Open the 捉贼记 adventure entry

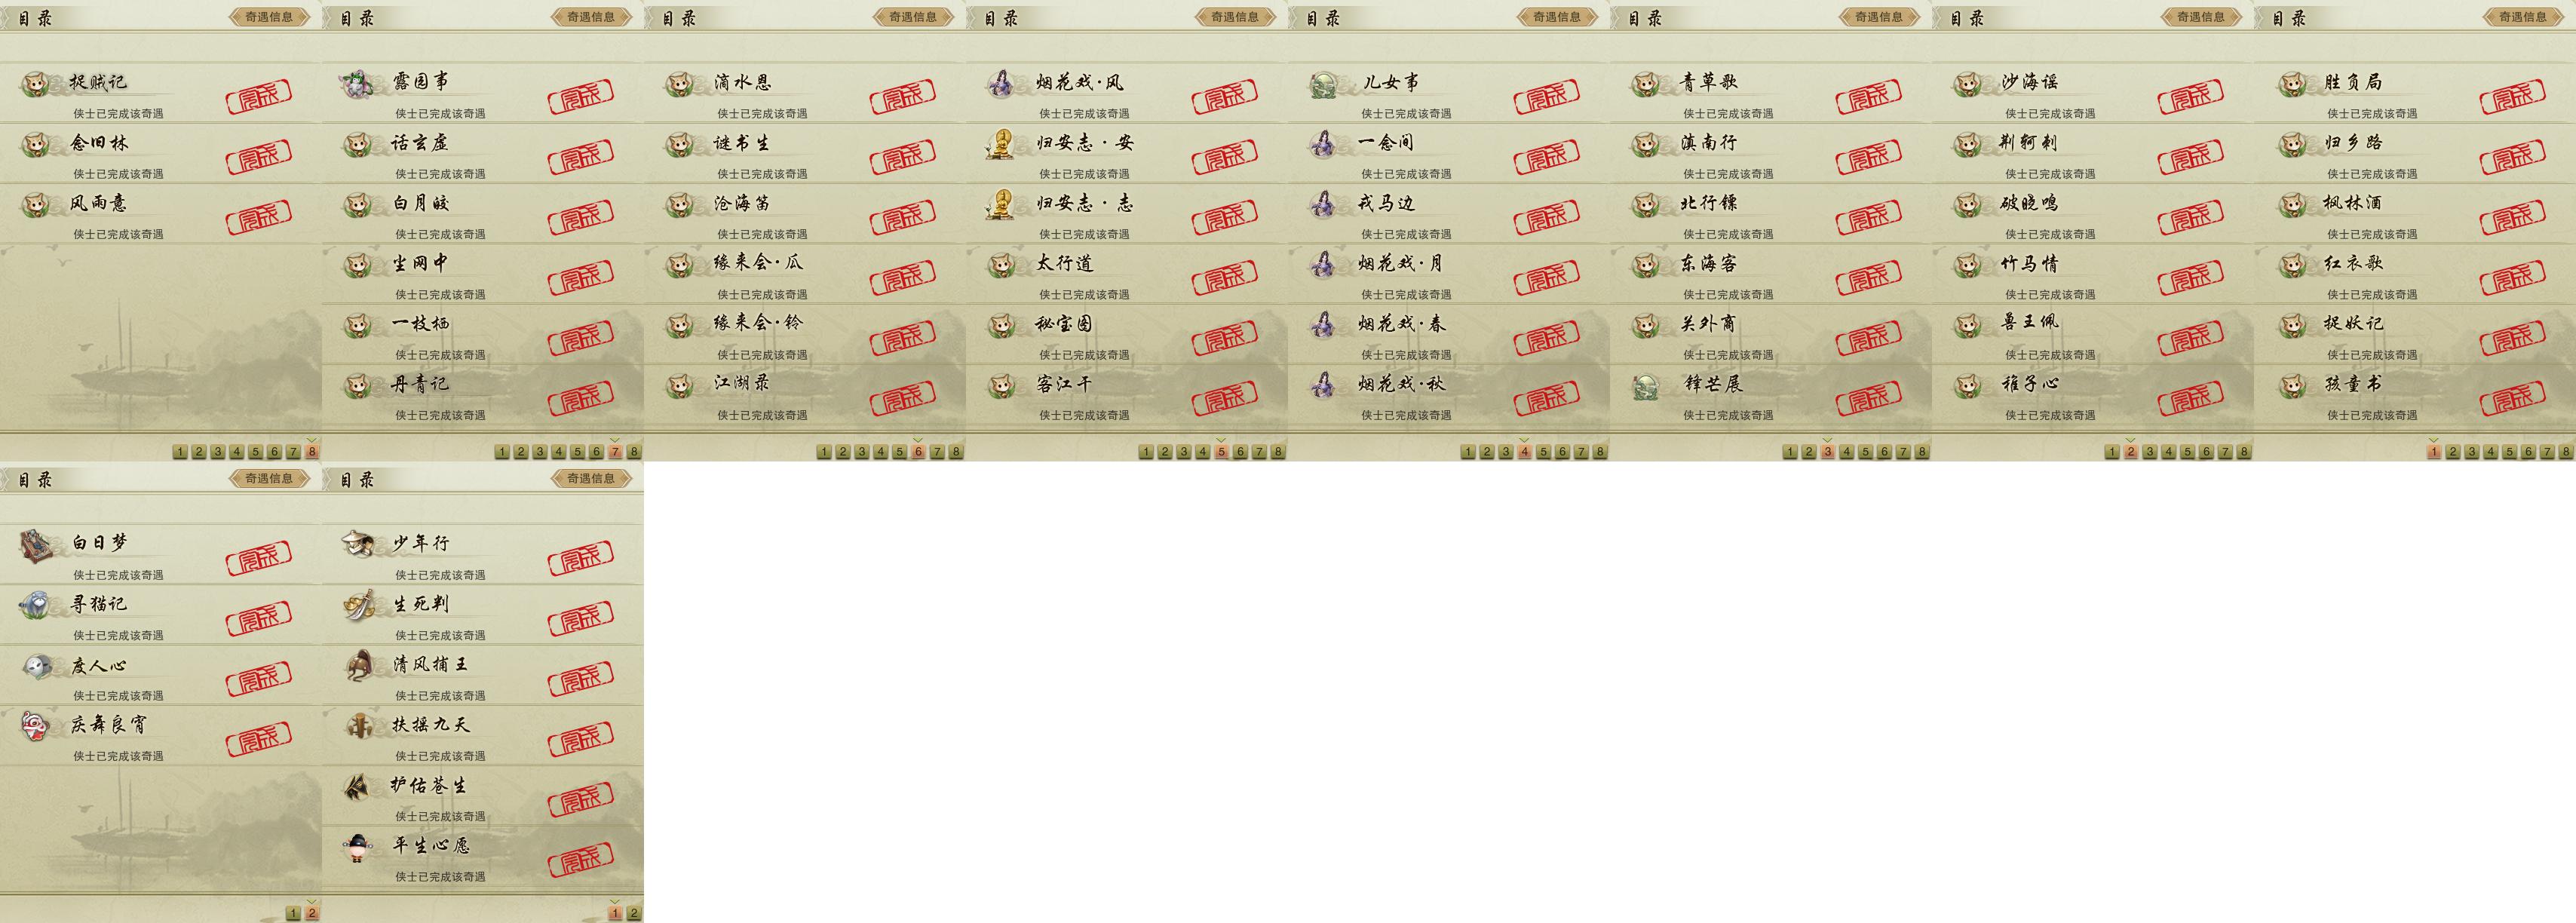(161, 94)
